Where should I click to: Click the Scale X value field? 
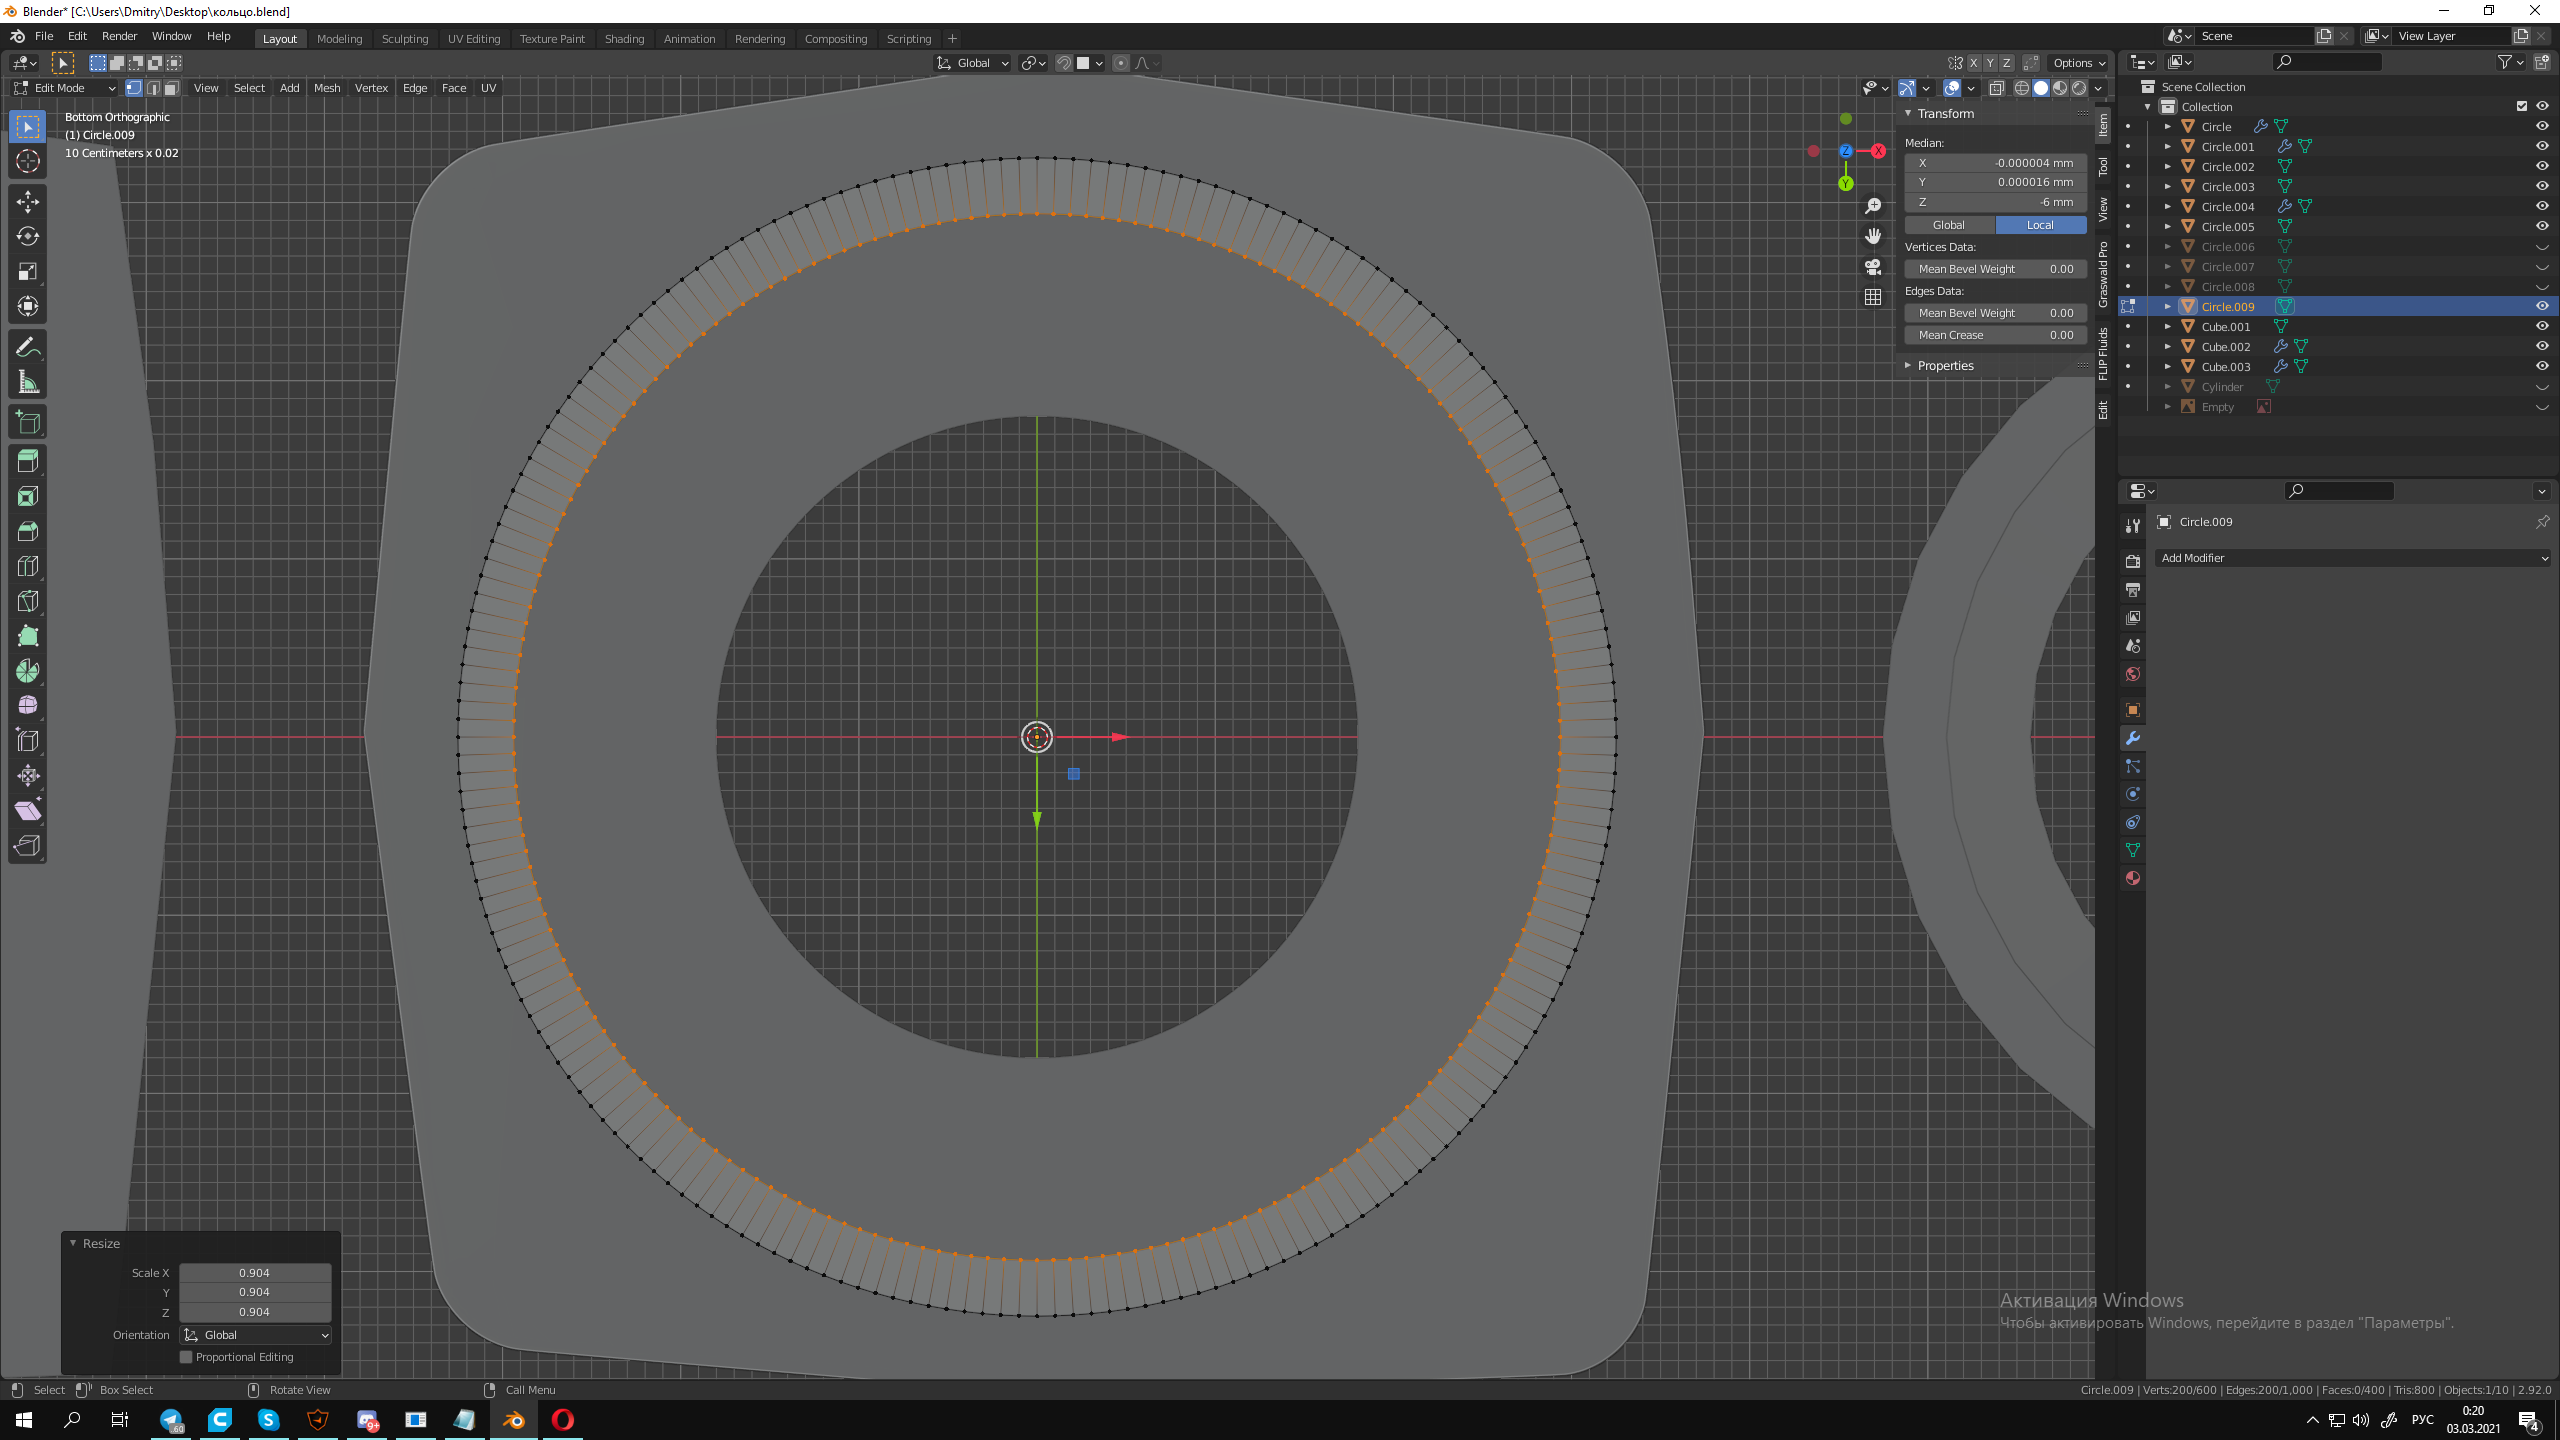[x=255, y=1273]
